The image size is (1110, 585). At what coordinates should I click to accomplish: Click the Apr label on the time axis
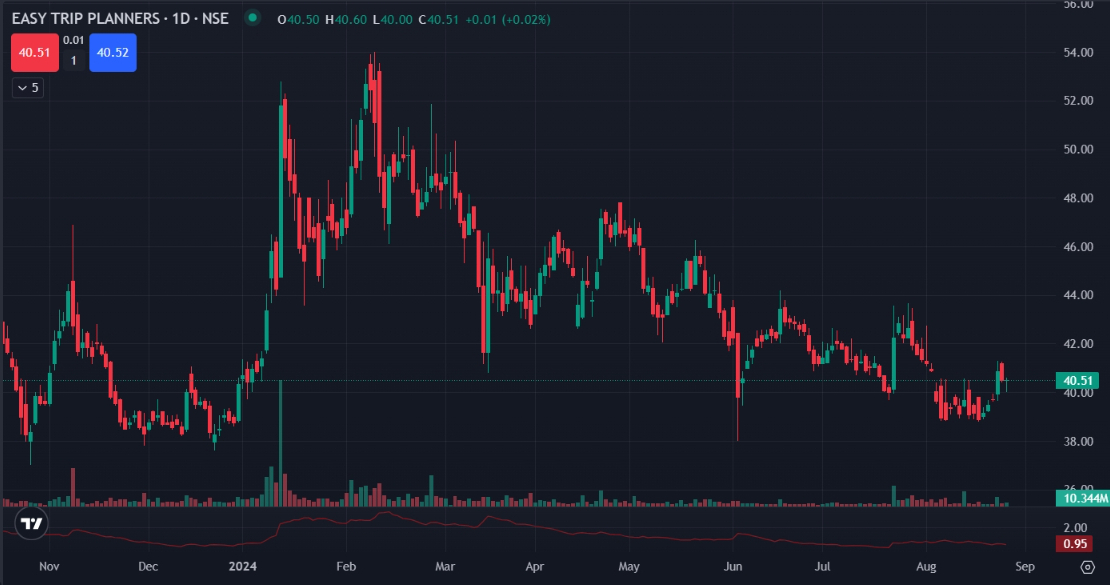pos(534,567)
